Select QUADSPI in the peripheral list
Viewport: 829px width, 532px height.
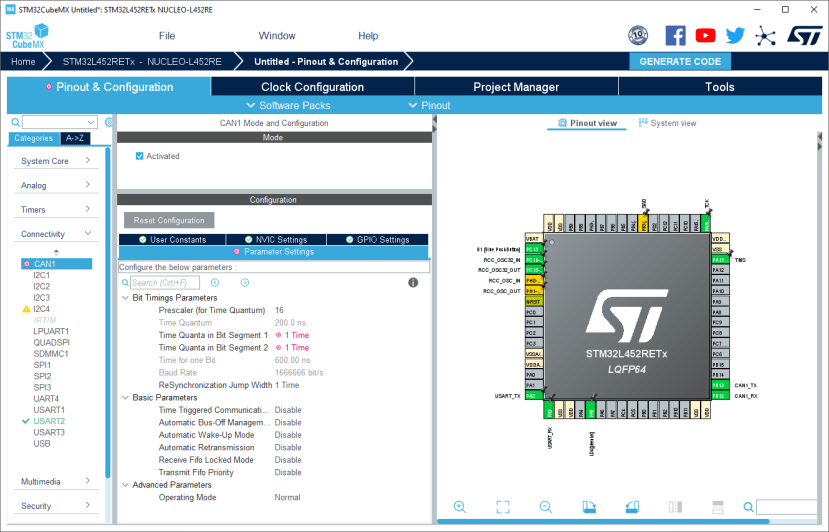(51, 342)
